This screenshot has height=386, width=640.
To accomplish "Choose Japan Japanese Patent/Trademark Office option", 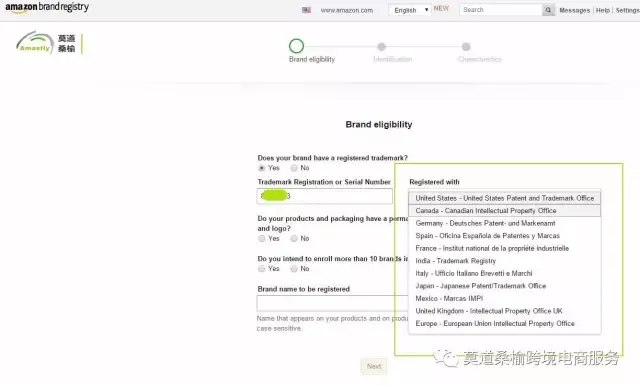I will coord(504,286).
